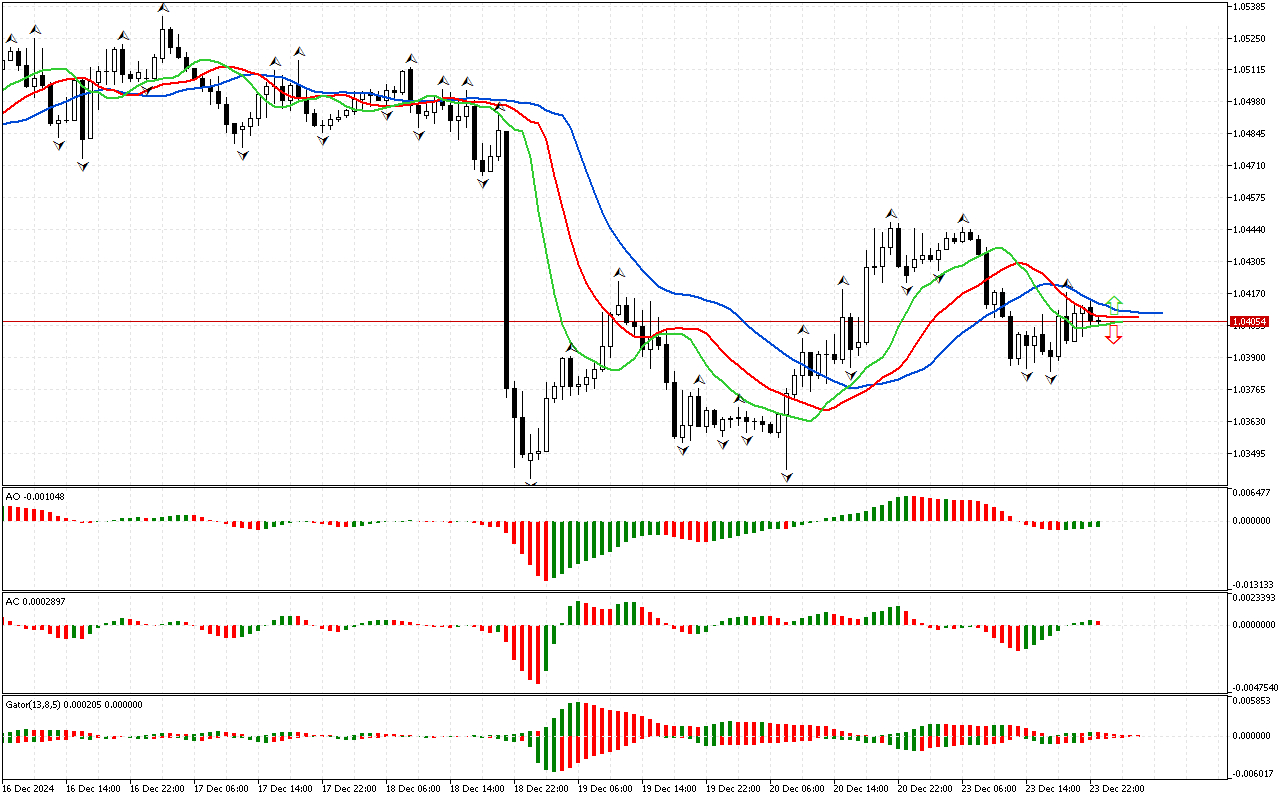Viewport: 1280px width, 800px height.
Task: Click the 1.03765 price axis label
Action: point(1251,390)
